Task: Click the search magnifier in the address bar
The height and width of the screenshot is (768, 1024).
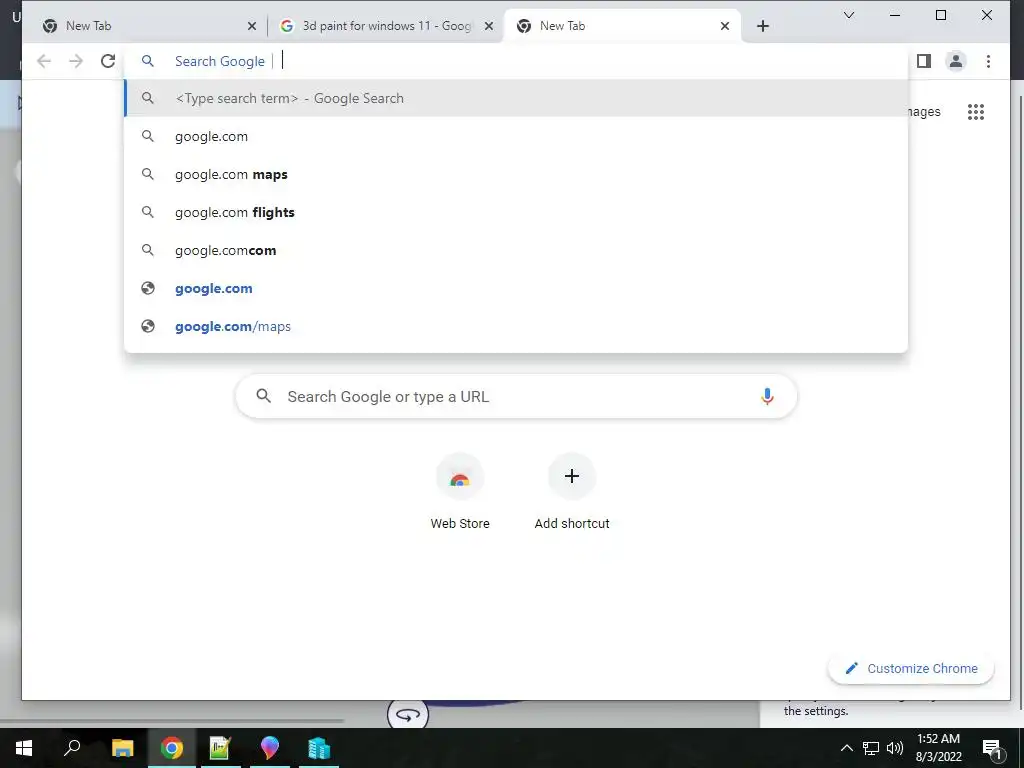Action: coord(148,61)
